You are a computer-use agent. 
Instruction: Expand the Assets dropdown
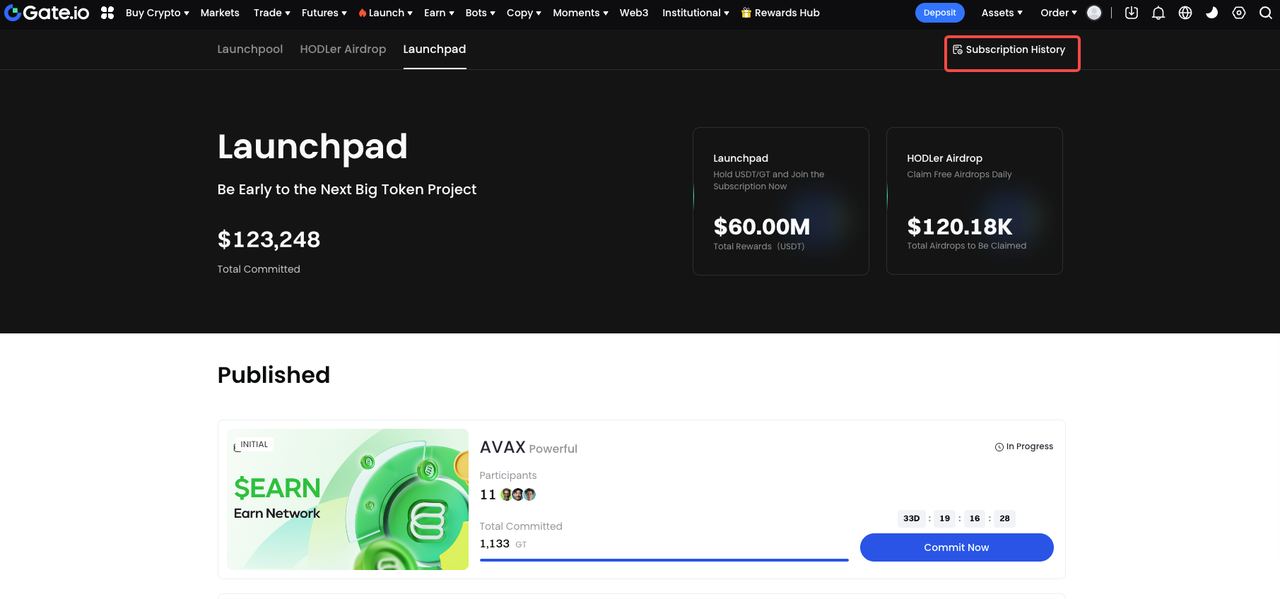pos(1001,13)
